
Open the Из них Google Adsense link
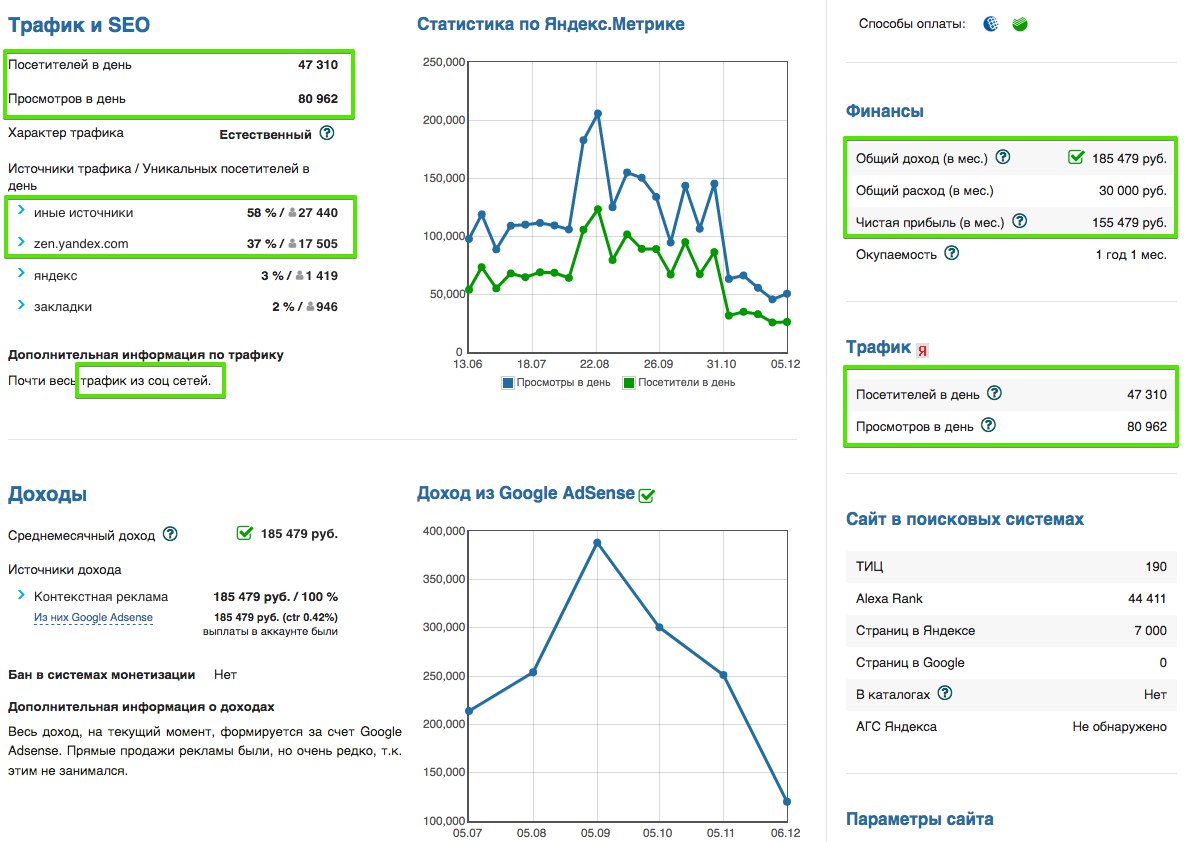tap(93, 618)
